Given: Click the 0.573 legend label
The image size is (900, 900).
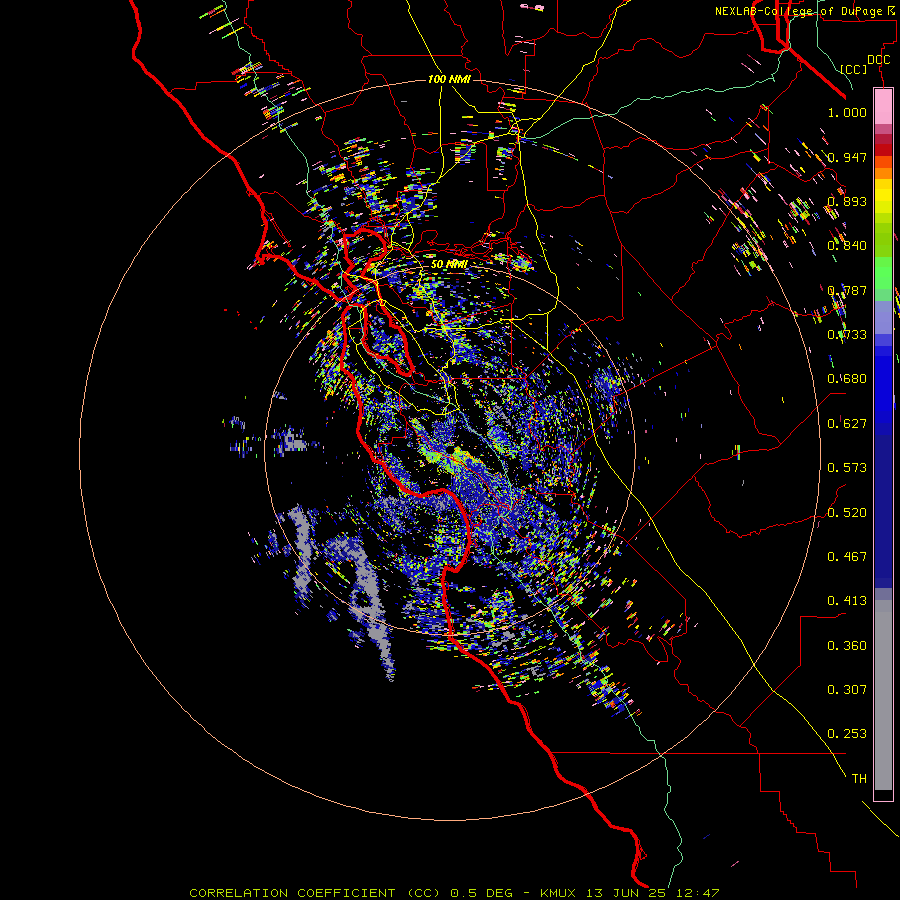Looking at the screenshot, I should (847, 468).
